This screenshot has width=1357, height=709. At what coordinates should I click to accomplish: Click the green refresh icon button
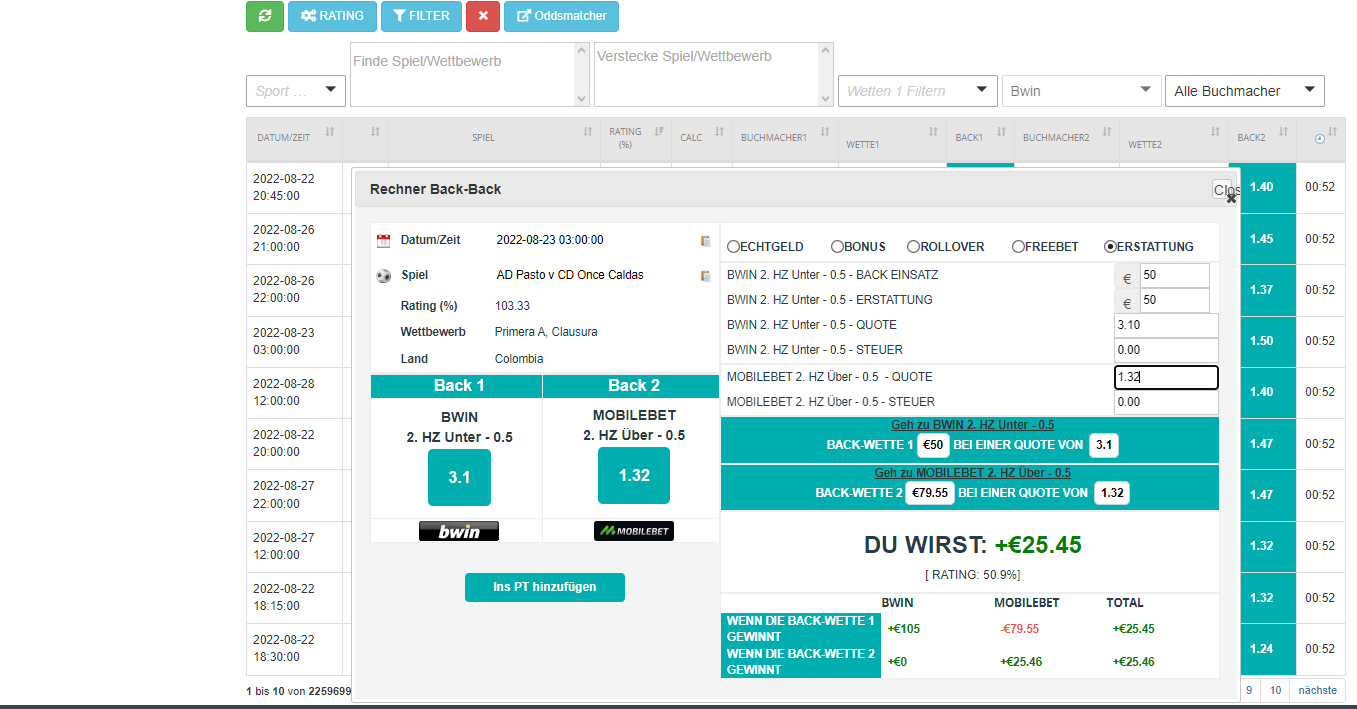[x=264, y=16]
